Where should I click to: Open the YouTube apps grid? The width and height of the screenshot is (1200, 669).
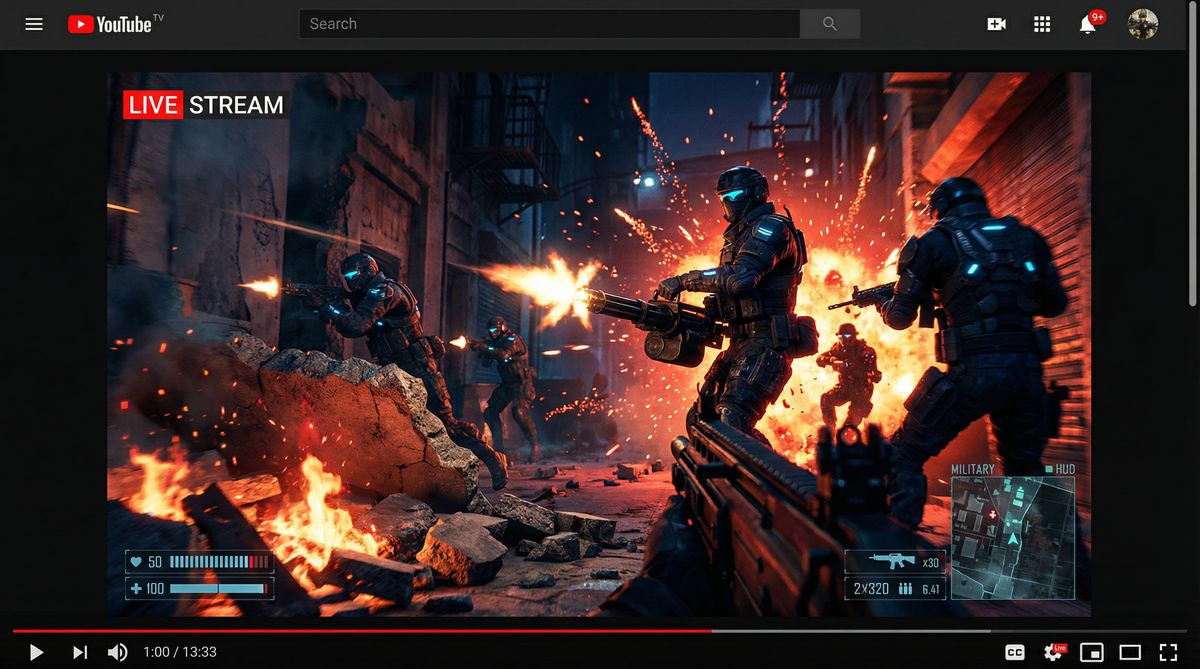pyautogui.click(x=1041, y=24)
